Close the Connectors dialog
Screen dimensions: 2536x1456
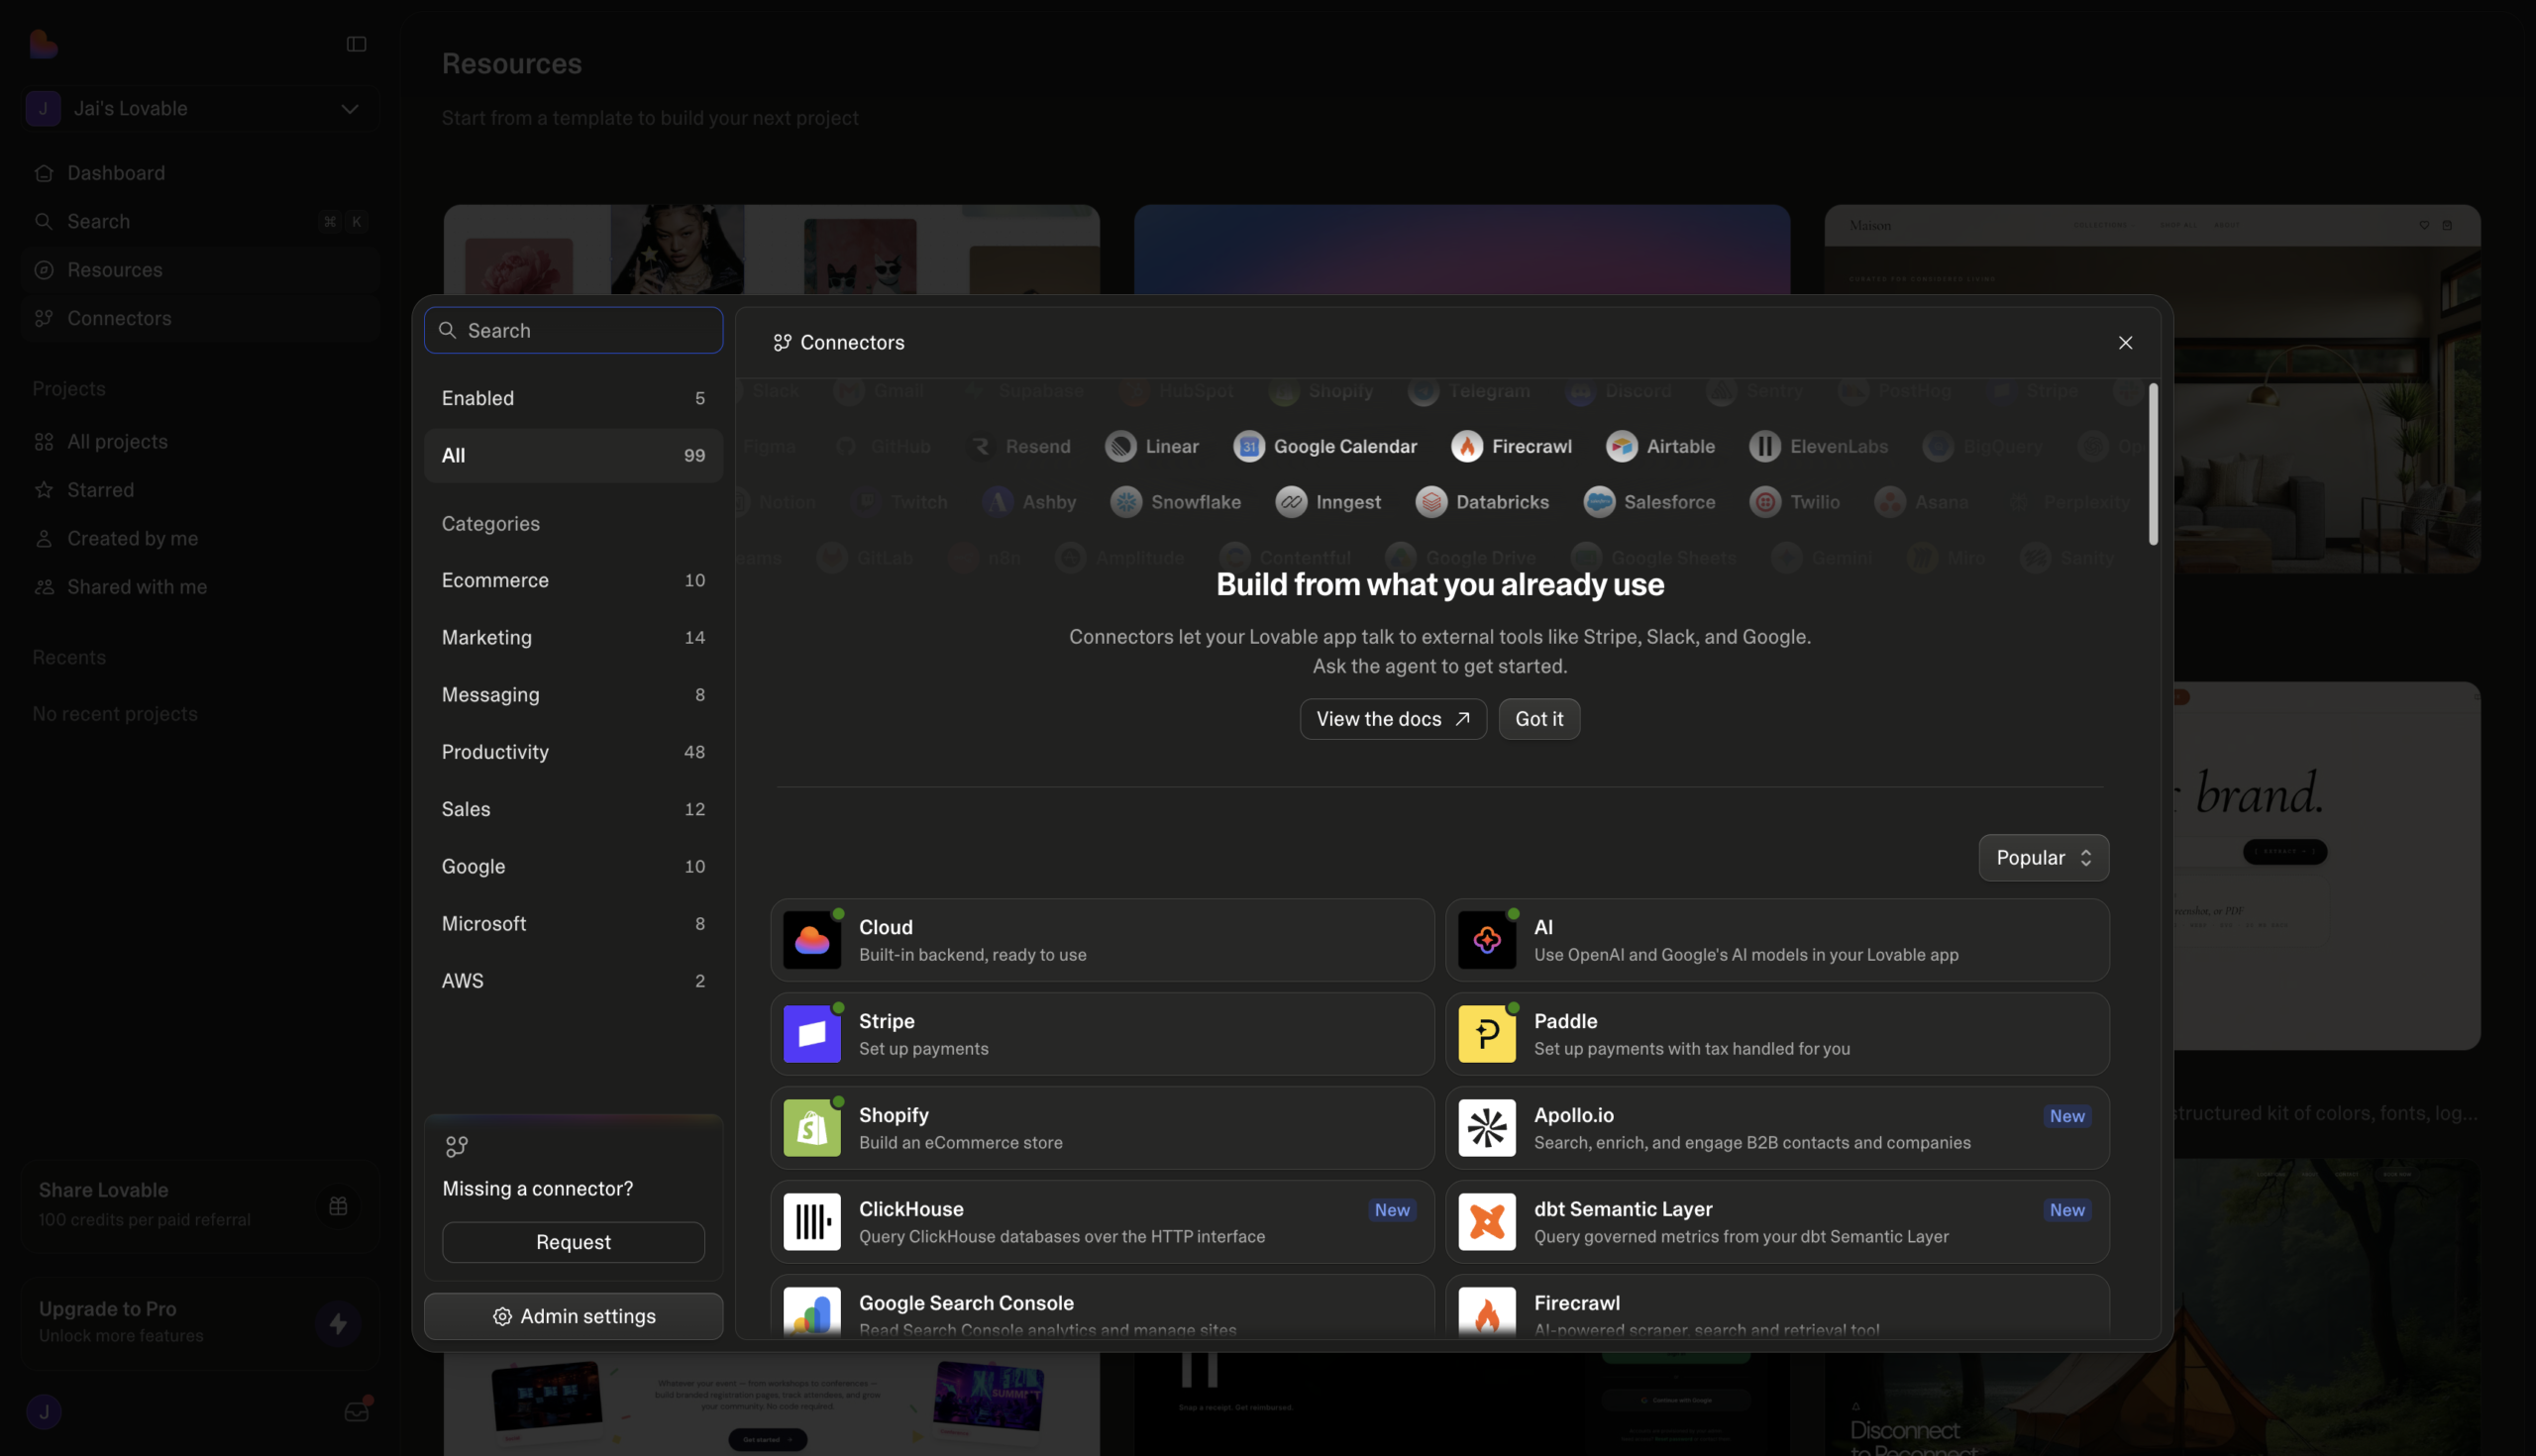click(x=2125, y=343)
